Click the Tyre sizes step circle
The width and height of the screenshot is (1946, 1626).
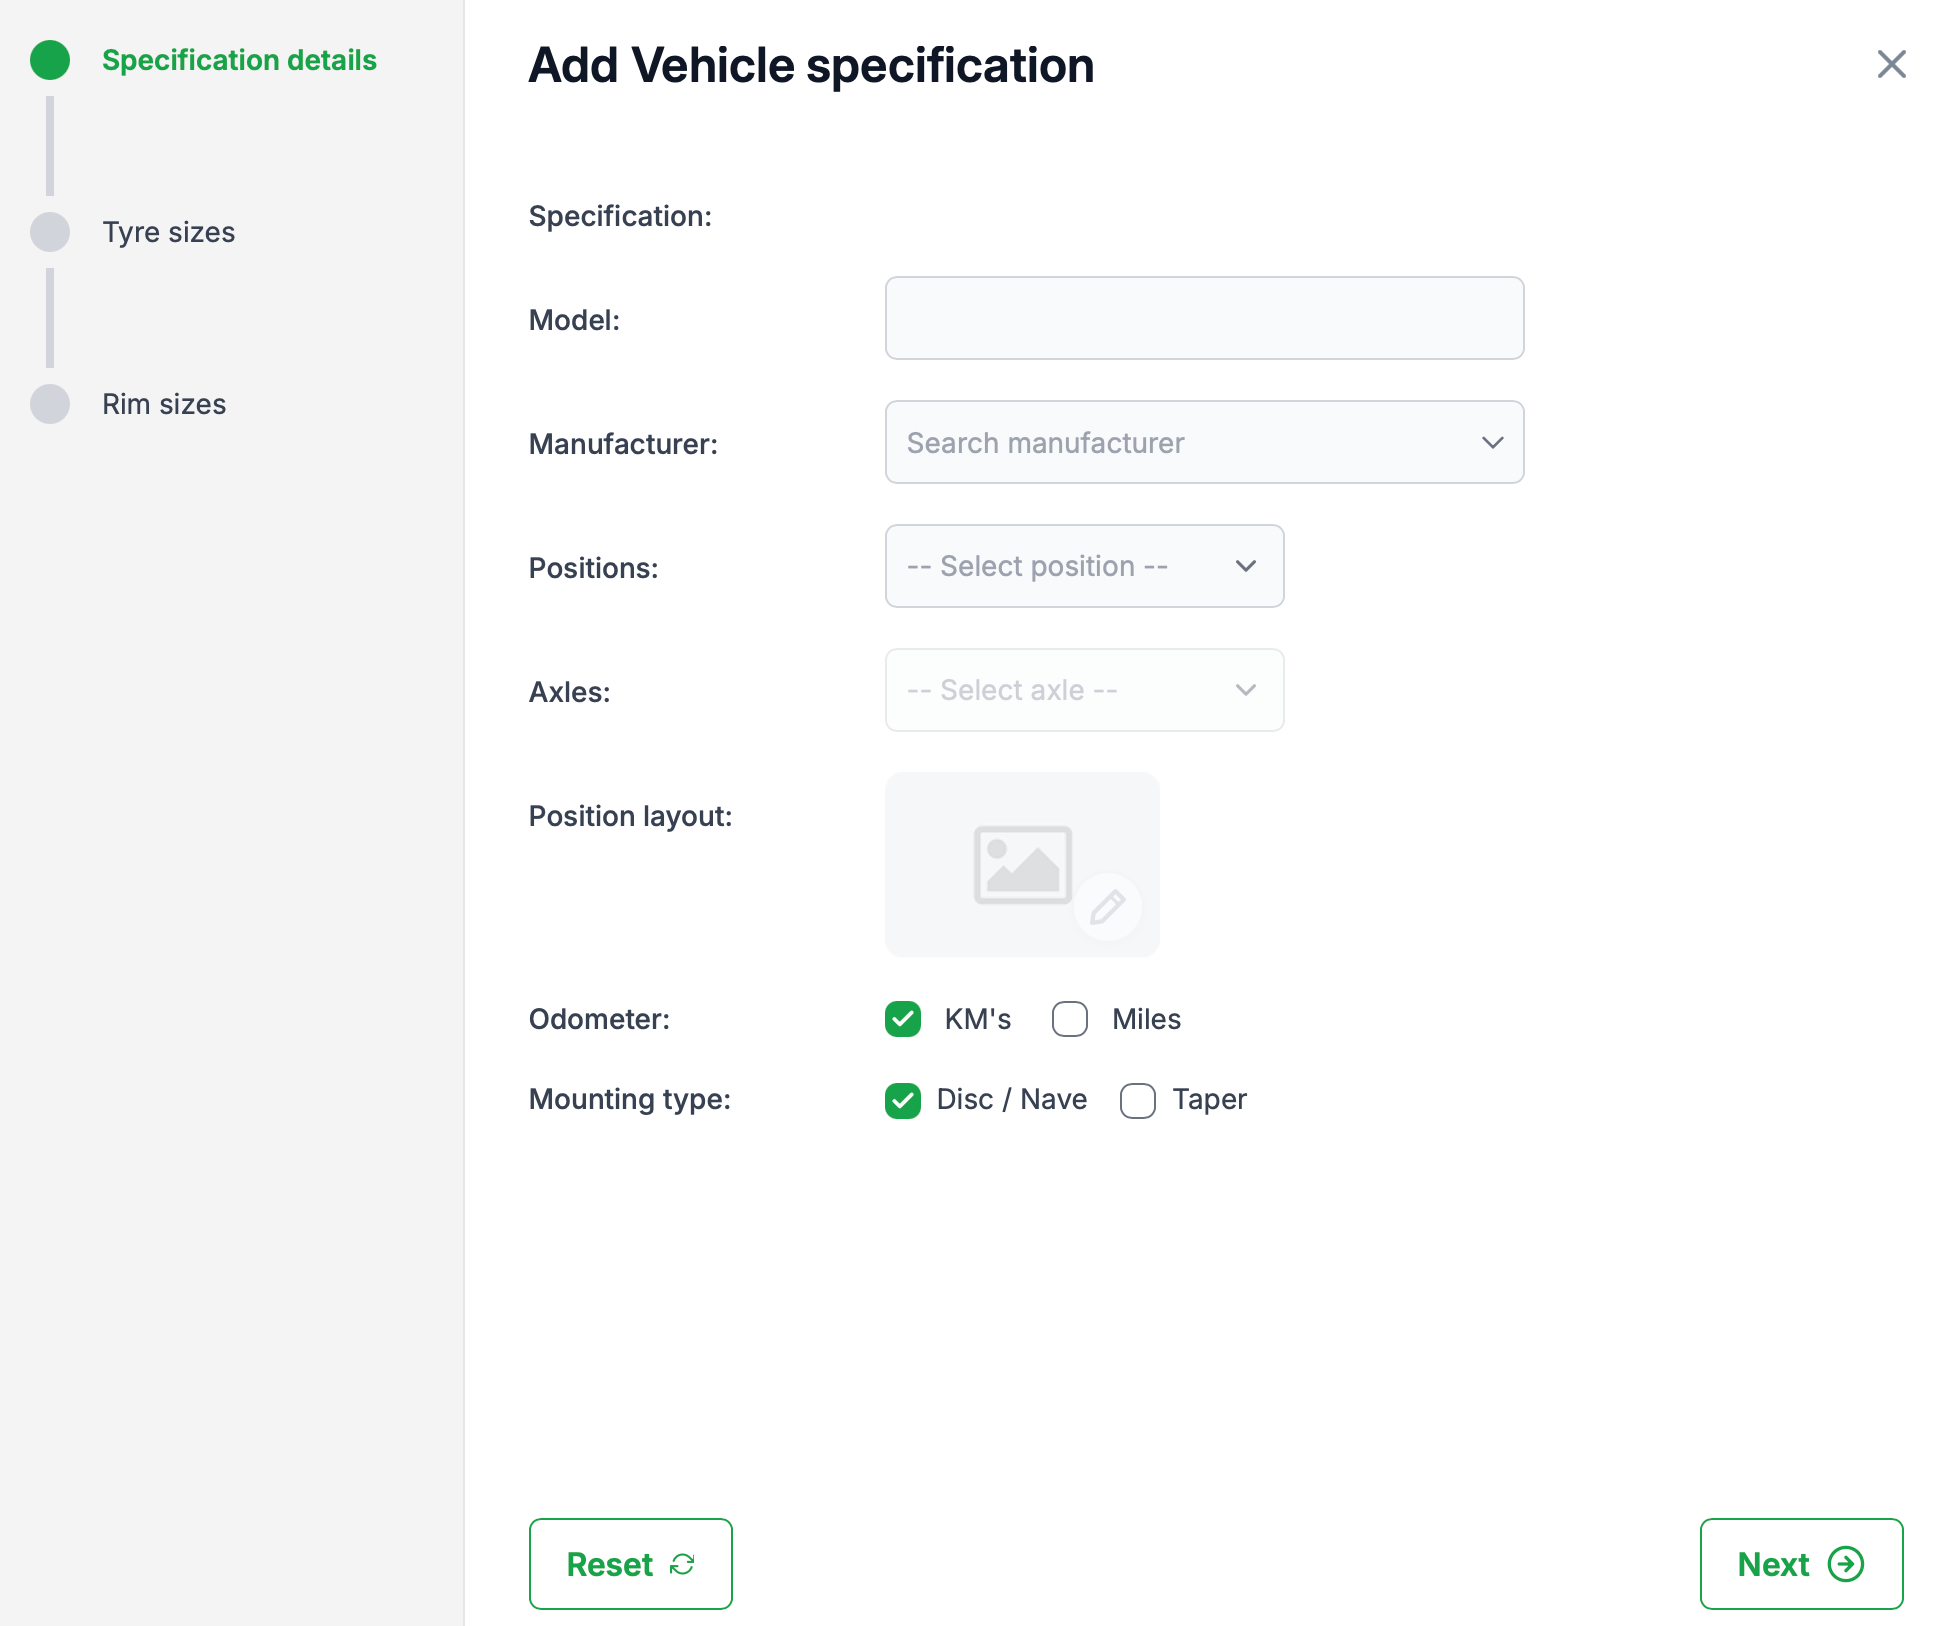pos(50,232)
